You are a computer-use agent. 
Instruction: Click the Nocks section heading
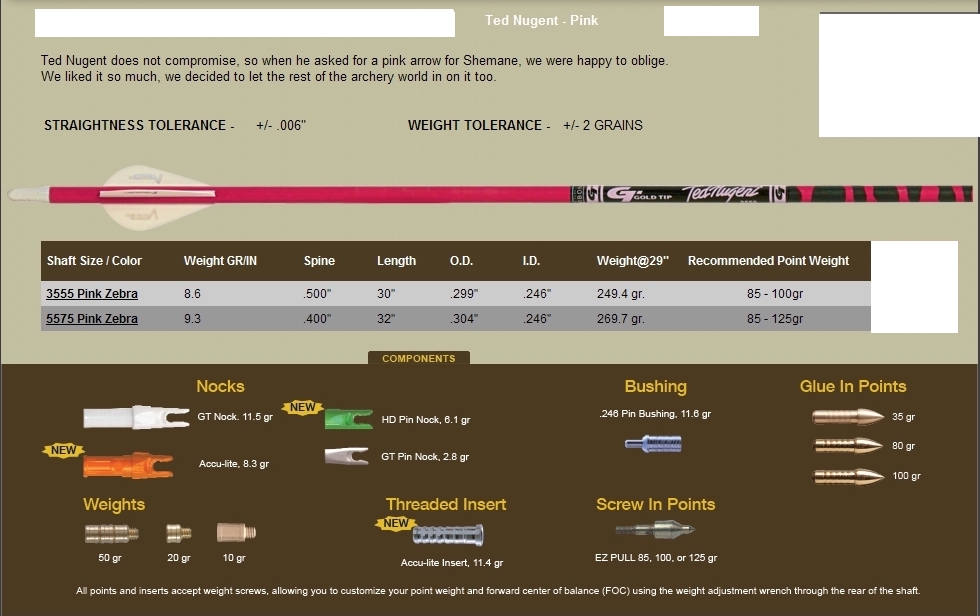click(x=221, y=386)
